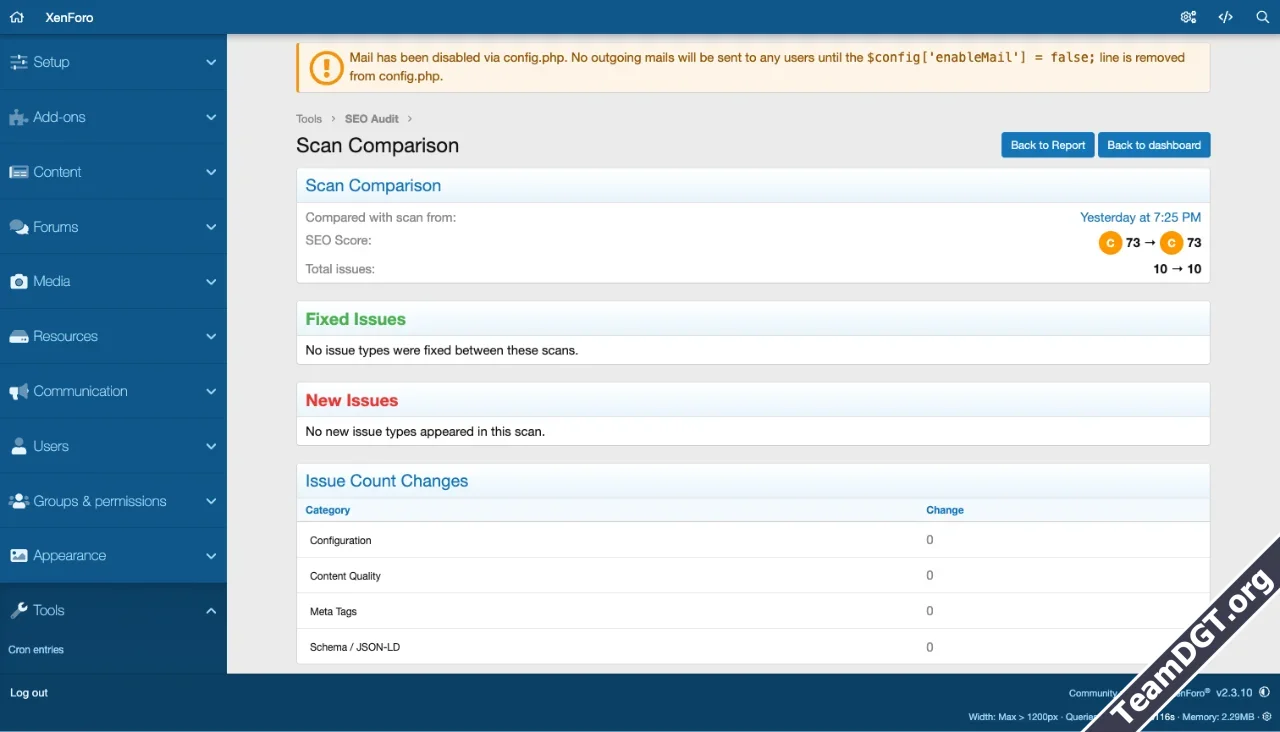Image resolution: width=1280 pixels, height=732 pixels.
Task: Click the Media camera icon in sidebar
Action: [x=18, y=282]
